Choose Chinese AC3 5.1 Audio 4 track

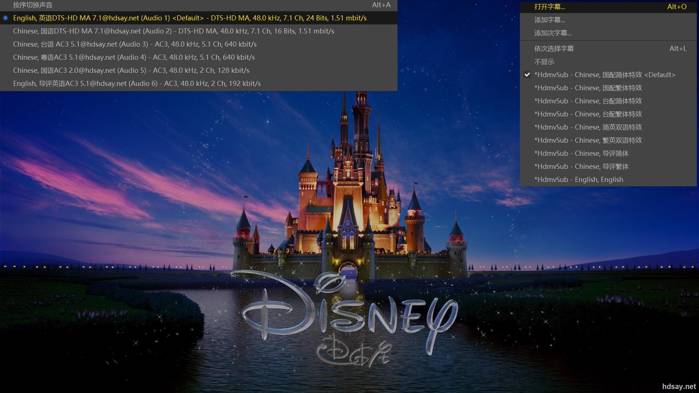pyautogui.click(x=198, y=57)
